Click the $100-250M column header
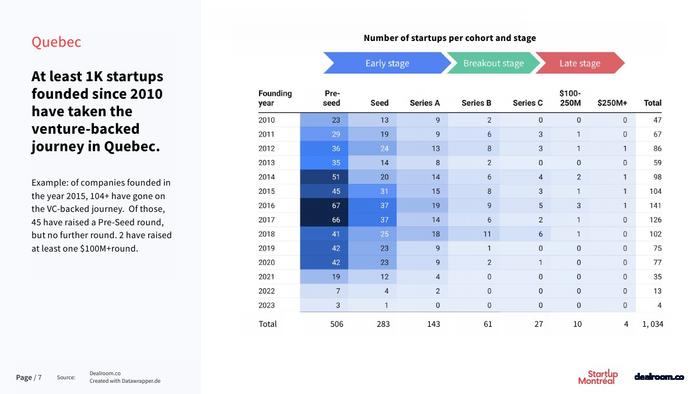The width and height of the screenshot is (700, 394). tap(570, 98)
